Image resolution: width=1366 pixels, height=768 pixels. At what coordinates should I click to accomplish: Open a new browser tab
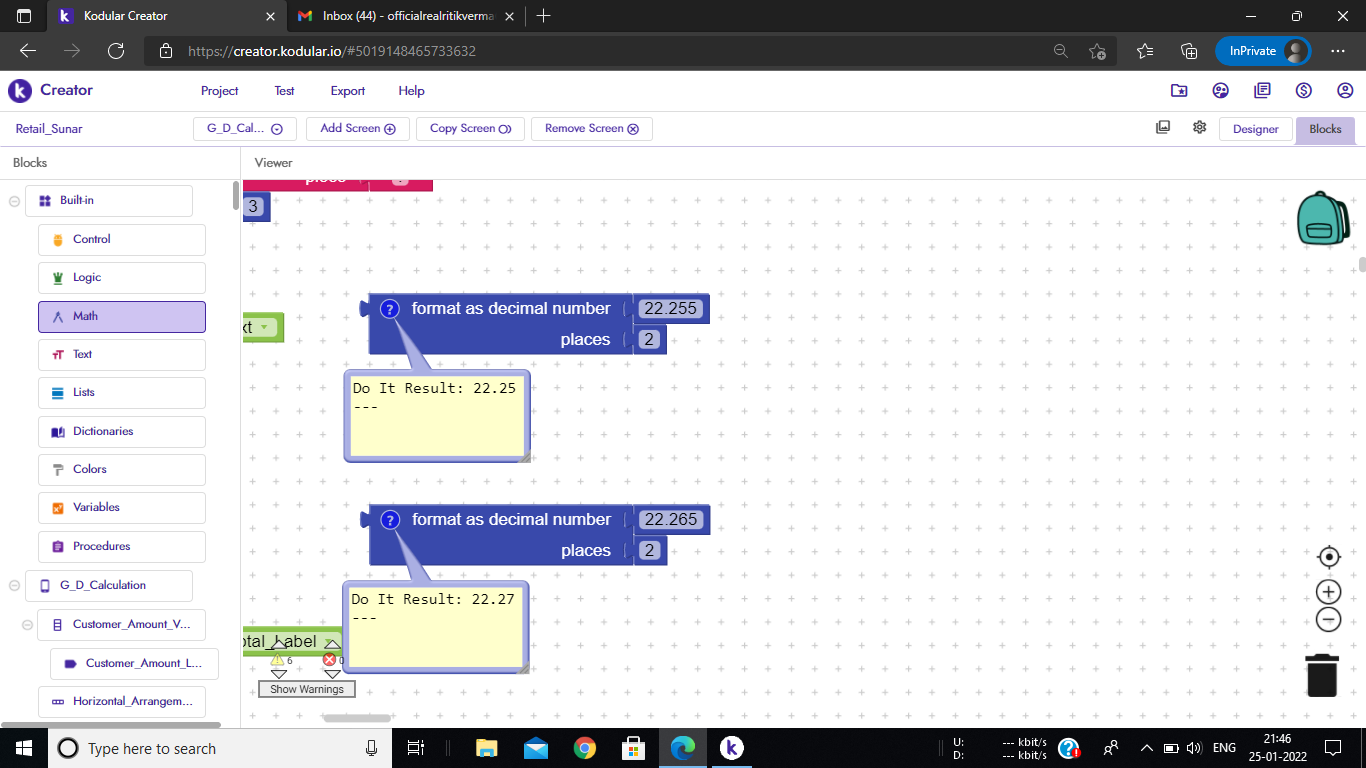click(x=543, y=16)
